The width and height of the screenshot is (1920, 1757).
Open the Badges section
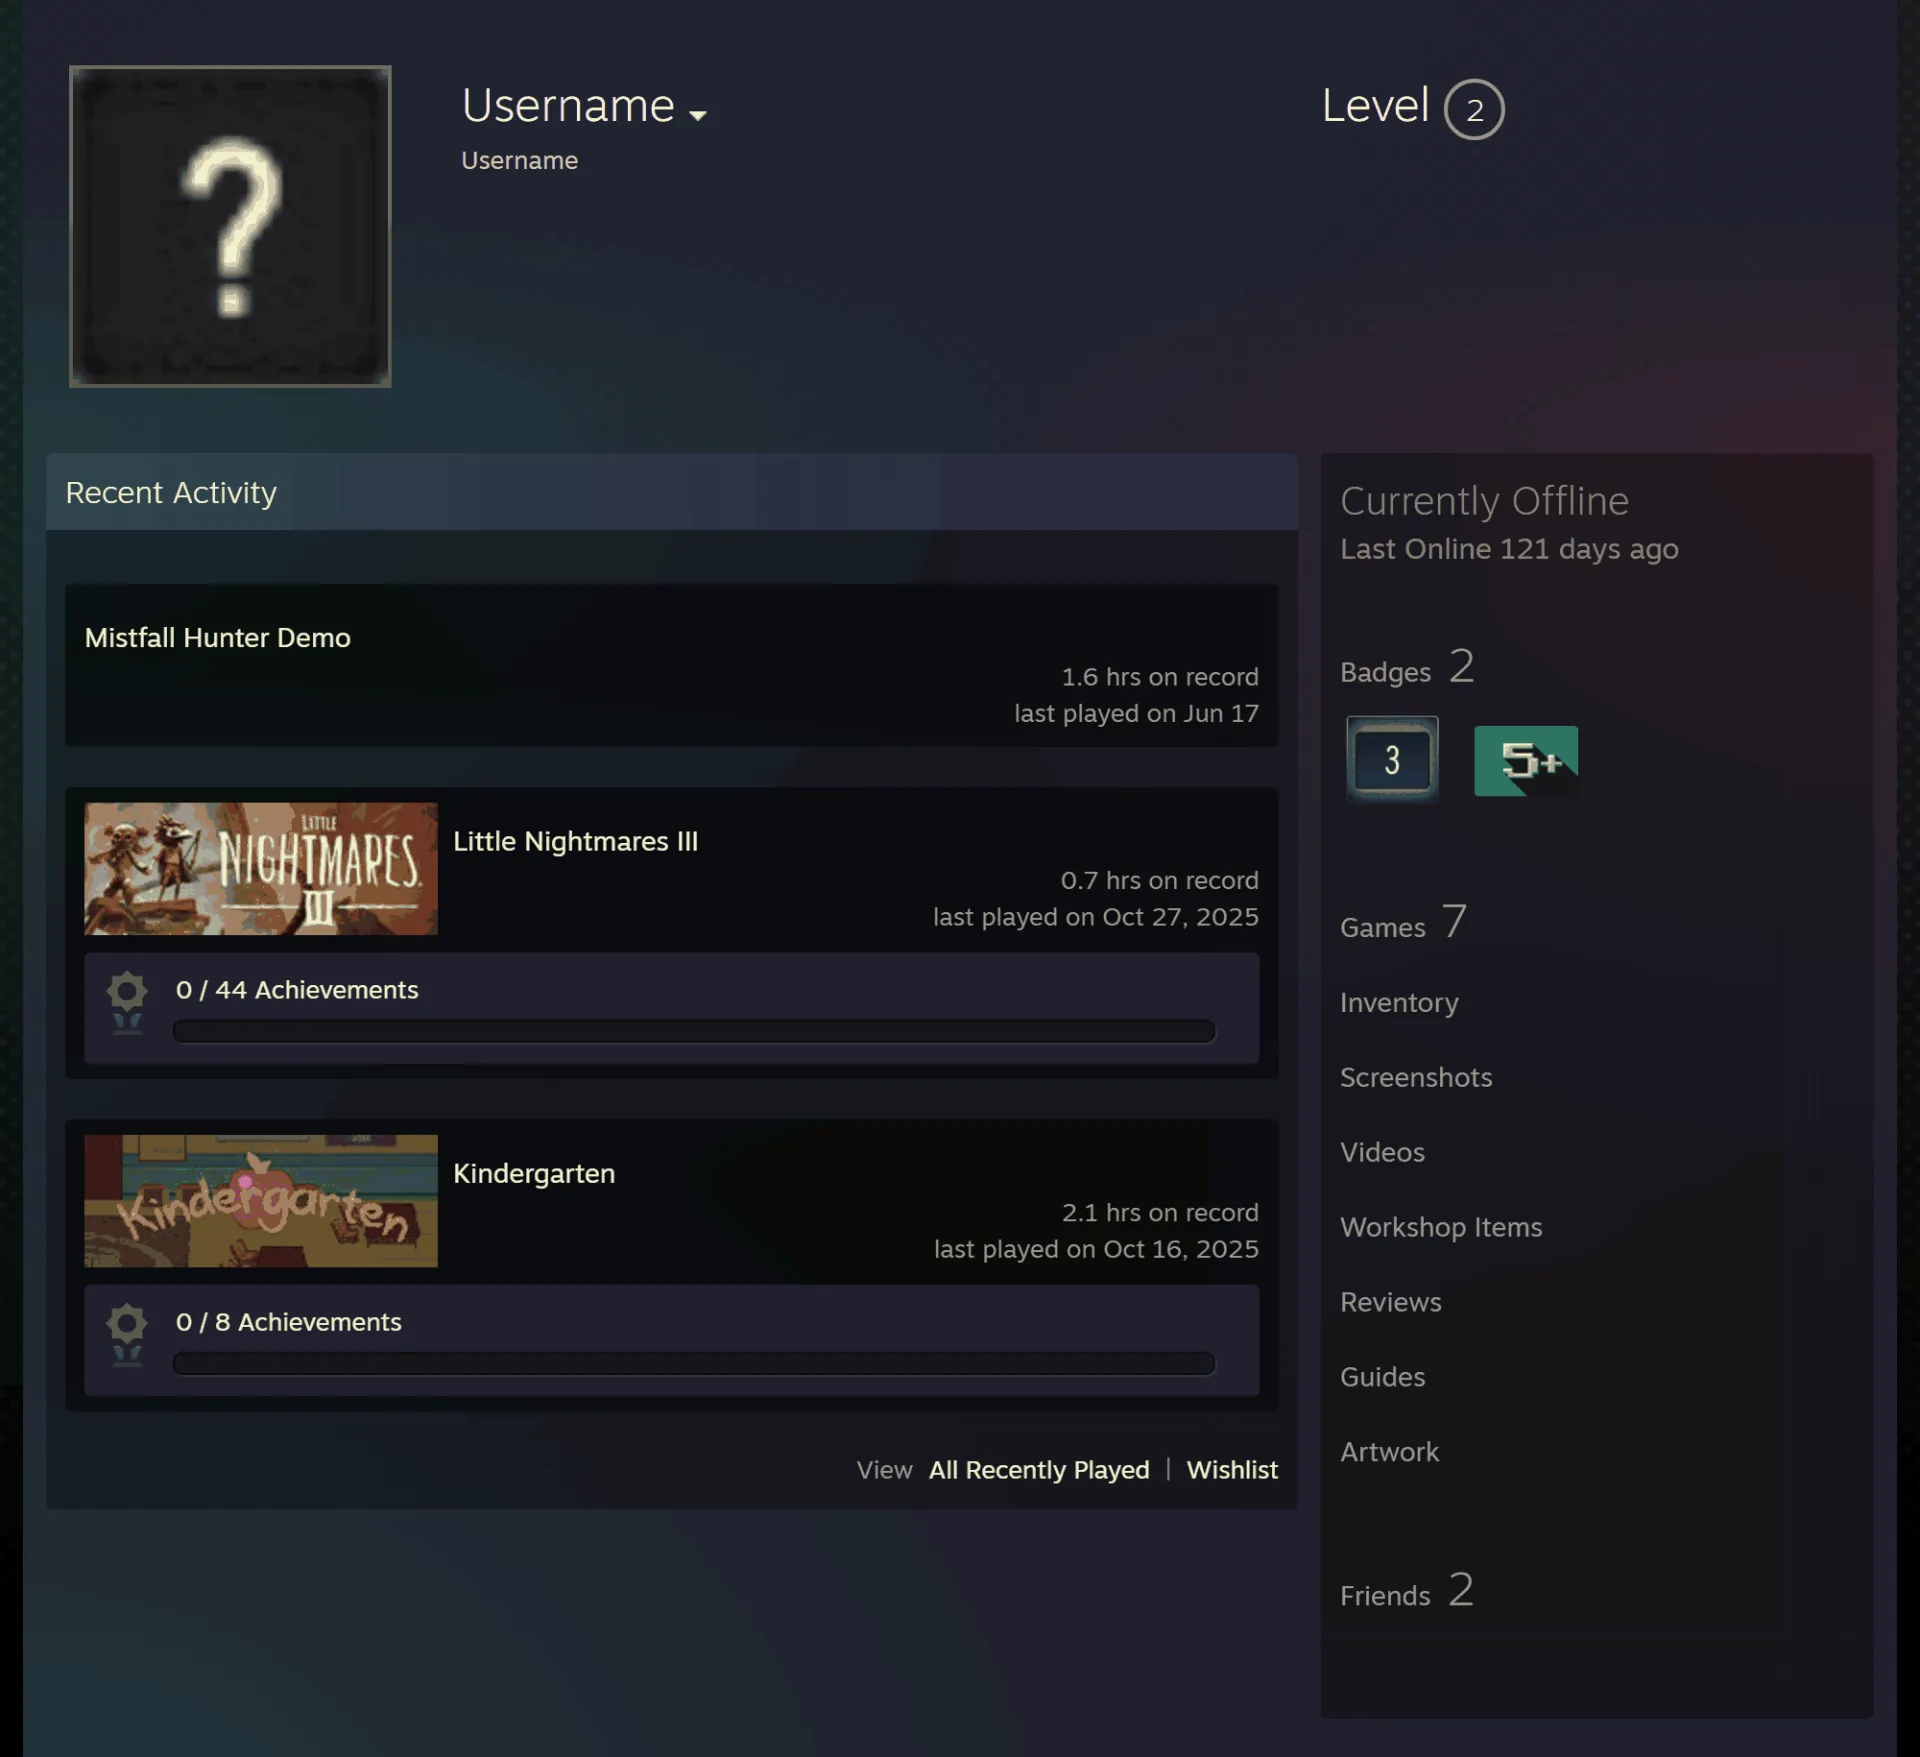[x=1407, y=668]
